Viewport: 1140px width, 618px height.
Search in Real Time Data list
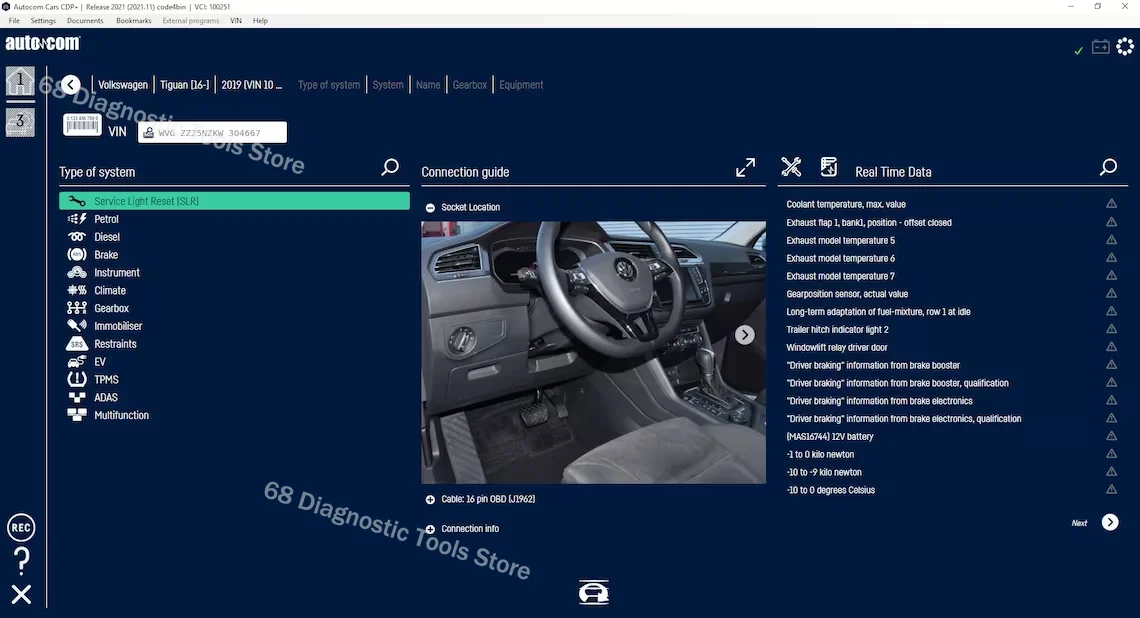point(1108,168)
